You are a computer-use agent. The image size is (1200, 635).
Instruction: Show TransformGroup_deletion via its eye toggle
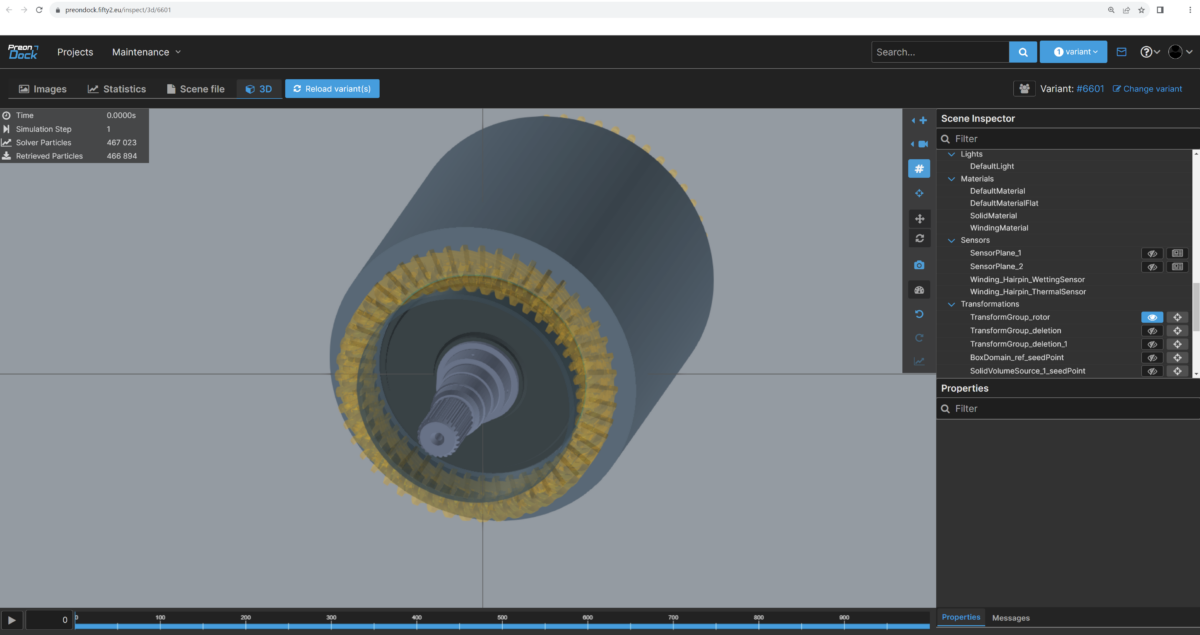tap(1152, 331)
